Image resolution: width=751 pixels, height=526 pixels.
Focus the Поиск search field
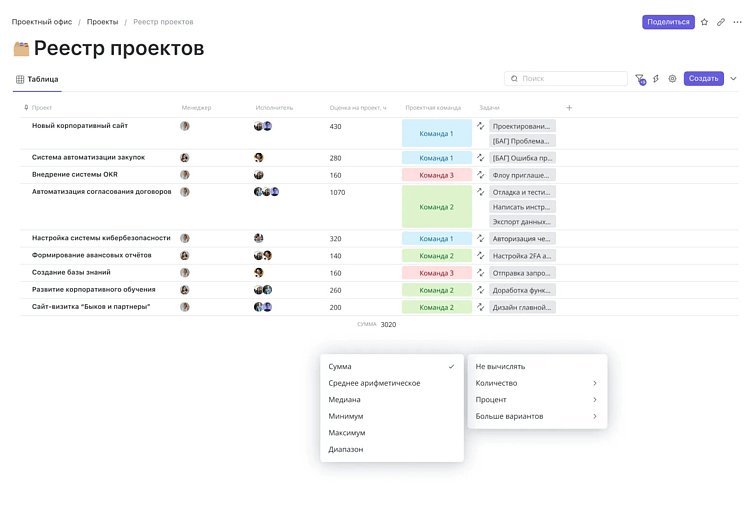pyautogui.click(x=566, y=79)
